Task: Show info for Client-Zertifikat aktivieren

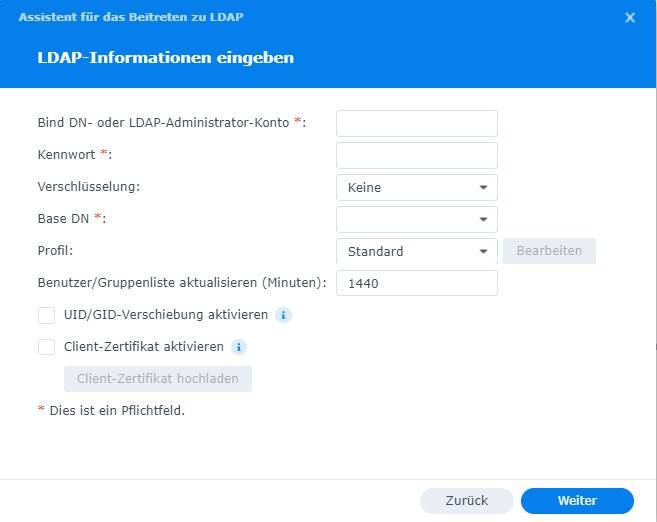Action: click(x=239, y=347)
